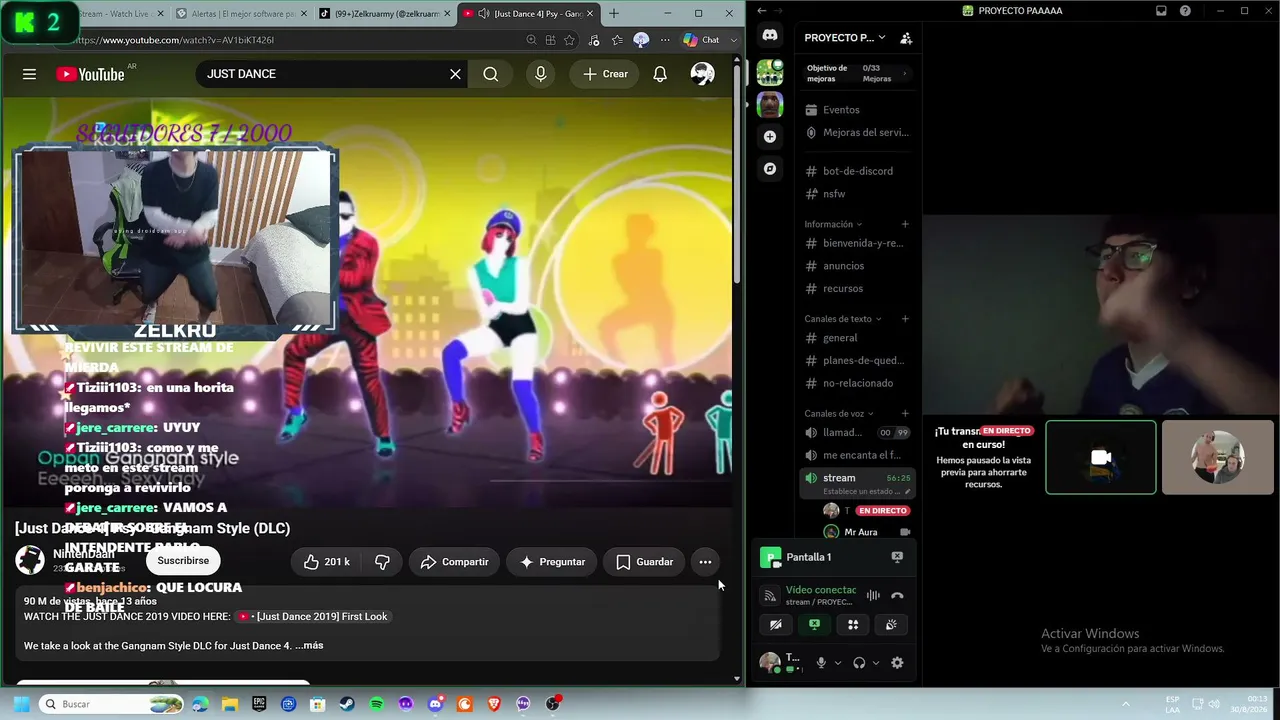Open Windows Start menu

pos(21,704)
